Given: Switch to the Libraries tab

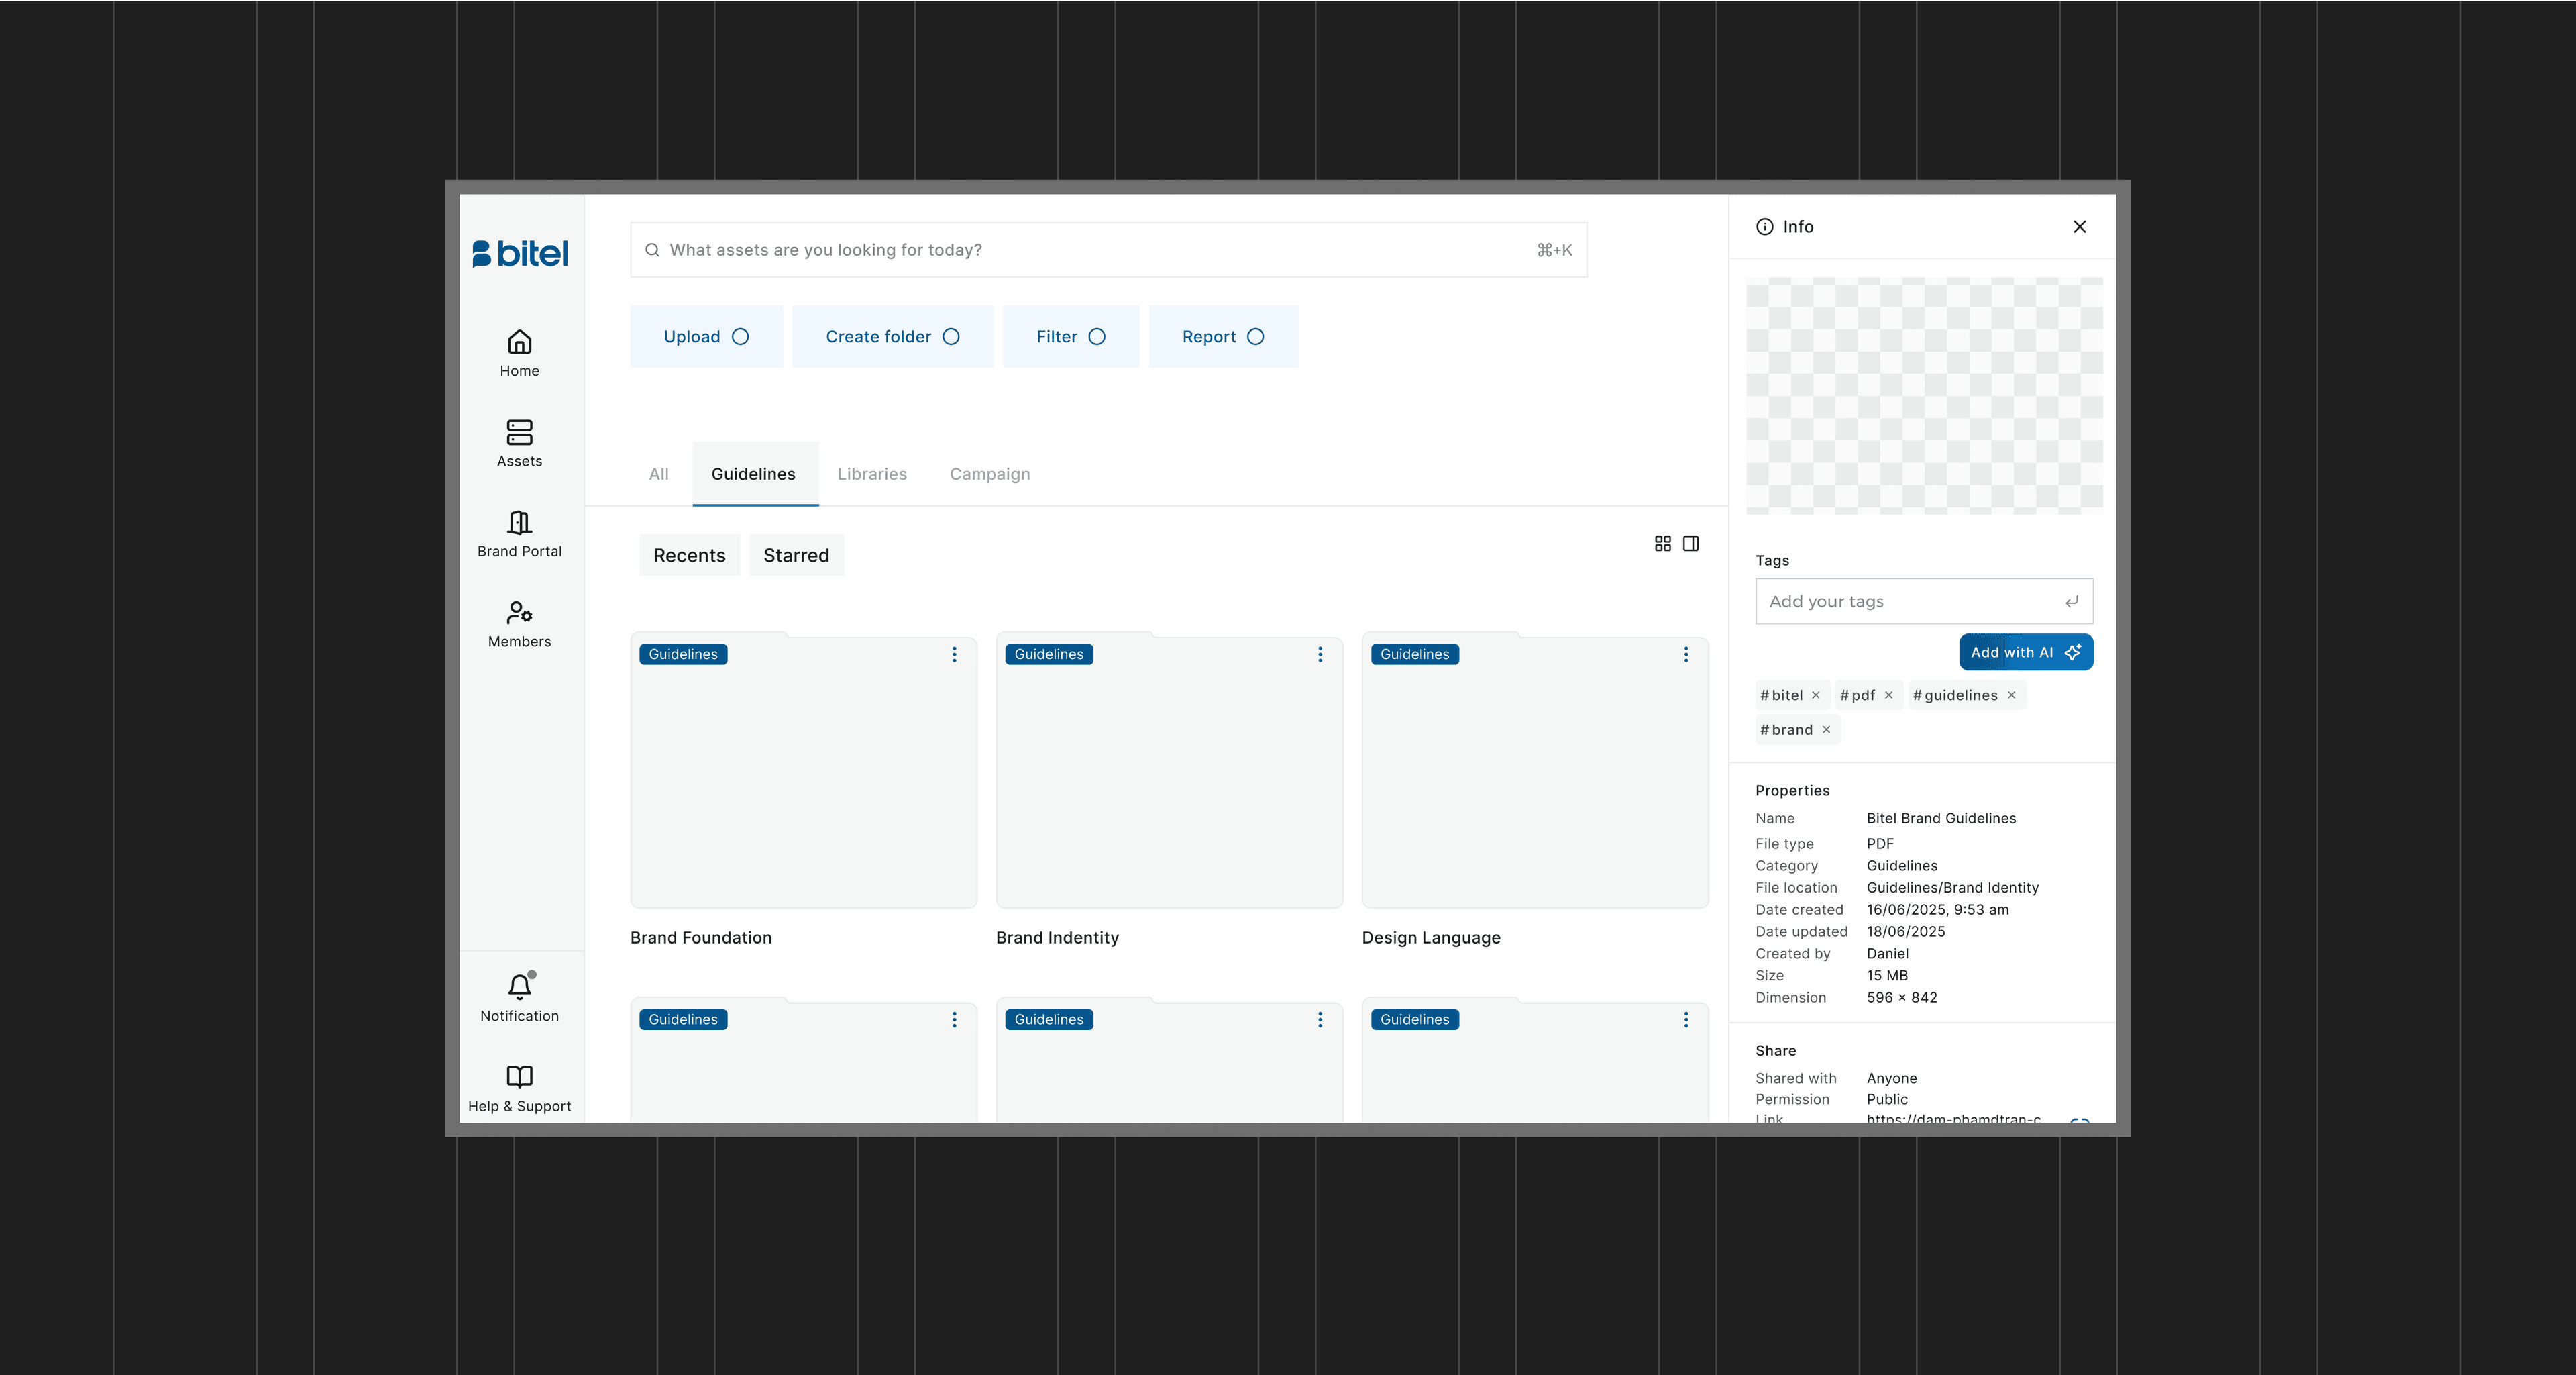Looking at the screenshot, I should coord(871,474).
